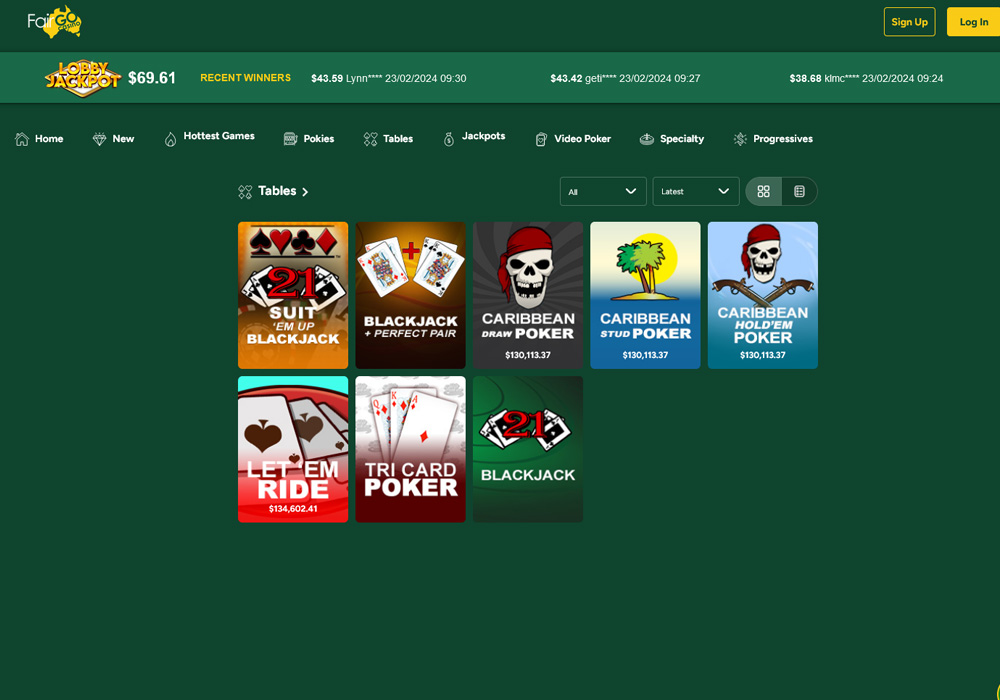The width and height of the screenshot is (1000, 700).
Task: Launch Let 'Em Ride game
Action: tap(293, 449)
